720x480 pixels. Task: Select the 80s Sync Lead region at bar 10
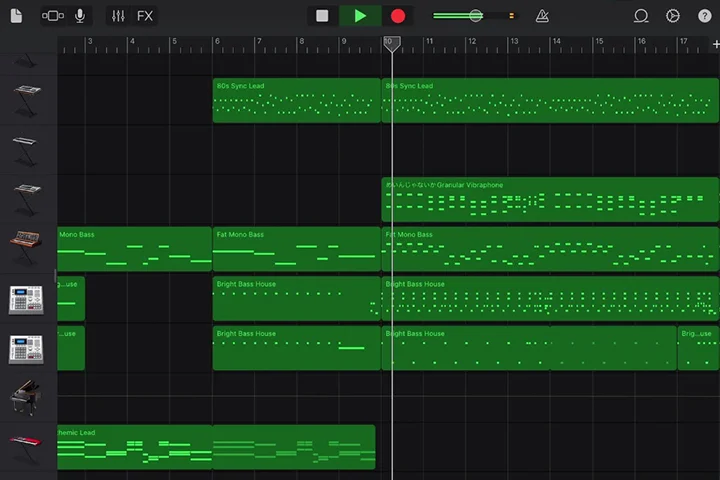click(x=550, y=100)
